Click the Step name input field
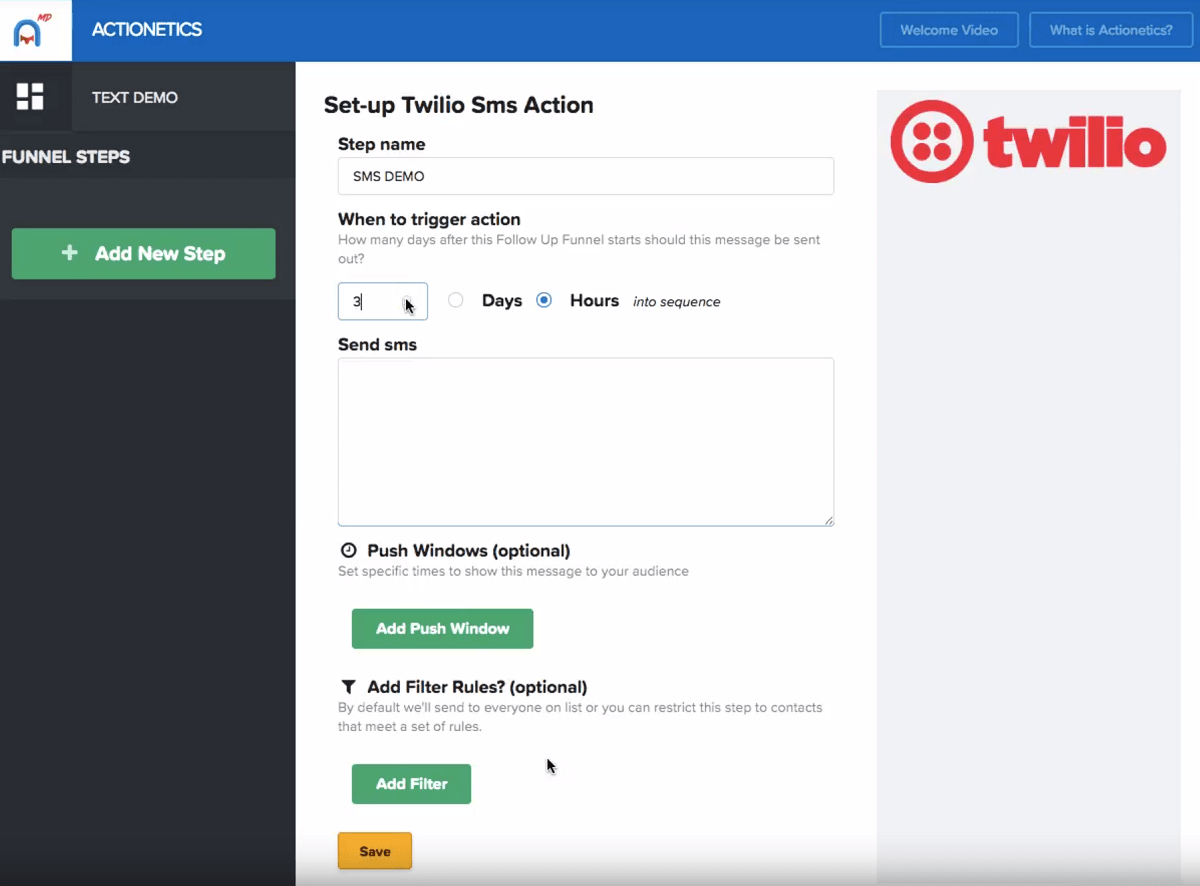The image size is (1200, 886). click(586, 176)
